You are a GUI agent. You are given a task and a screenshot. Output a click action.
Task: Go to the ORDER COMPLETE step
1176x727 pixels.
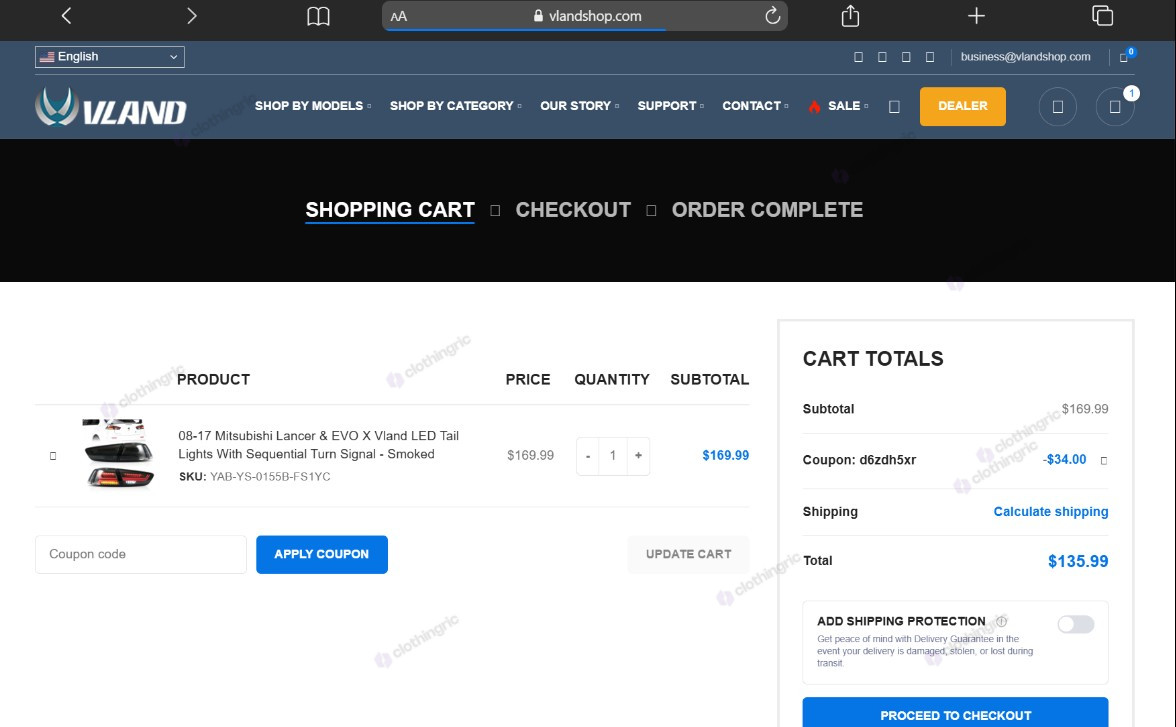click(x=767, y=210)
